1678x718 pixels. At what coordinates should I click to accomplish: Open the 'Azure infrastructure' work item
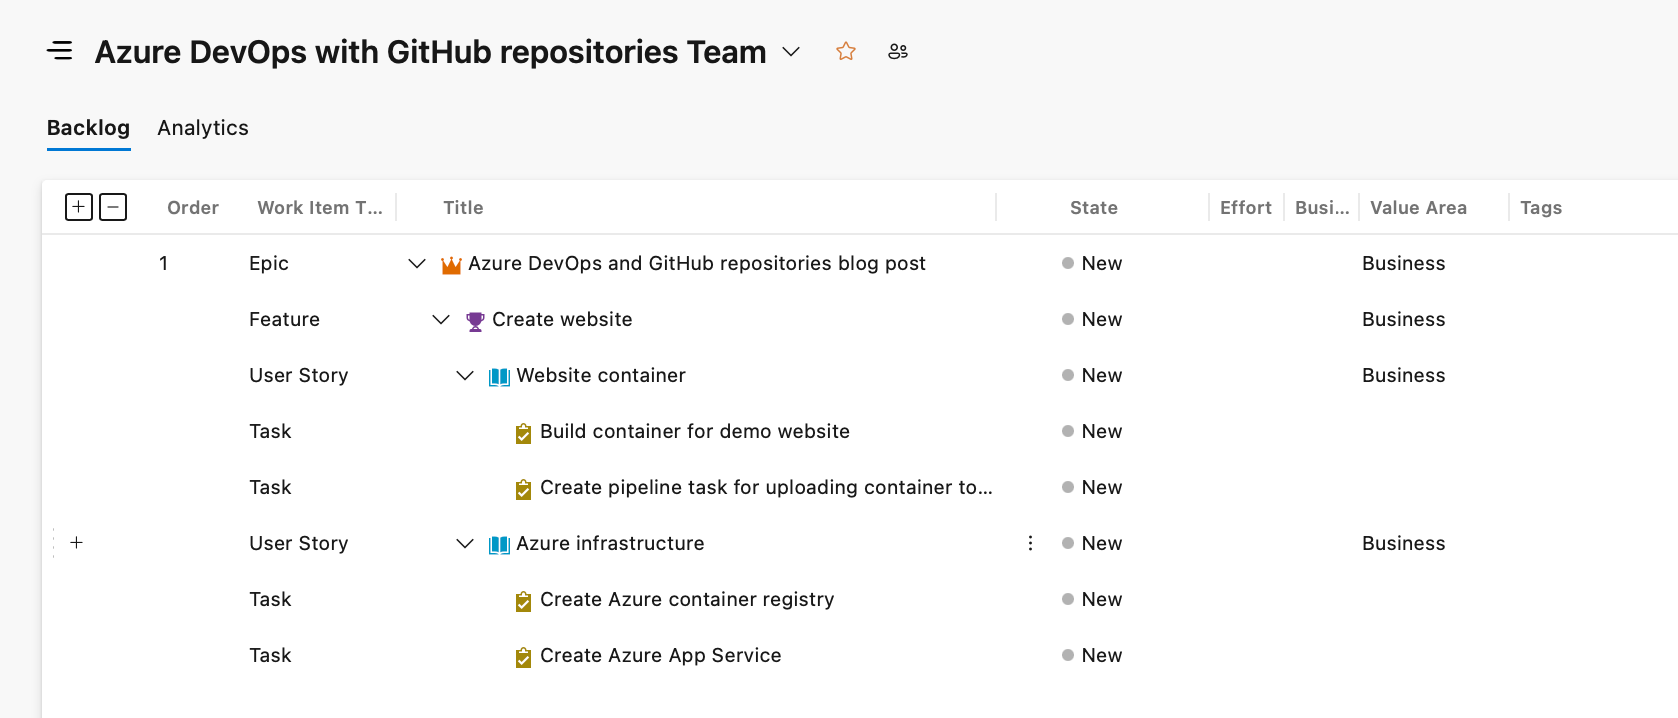[610, 543]
